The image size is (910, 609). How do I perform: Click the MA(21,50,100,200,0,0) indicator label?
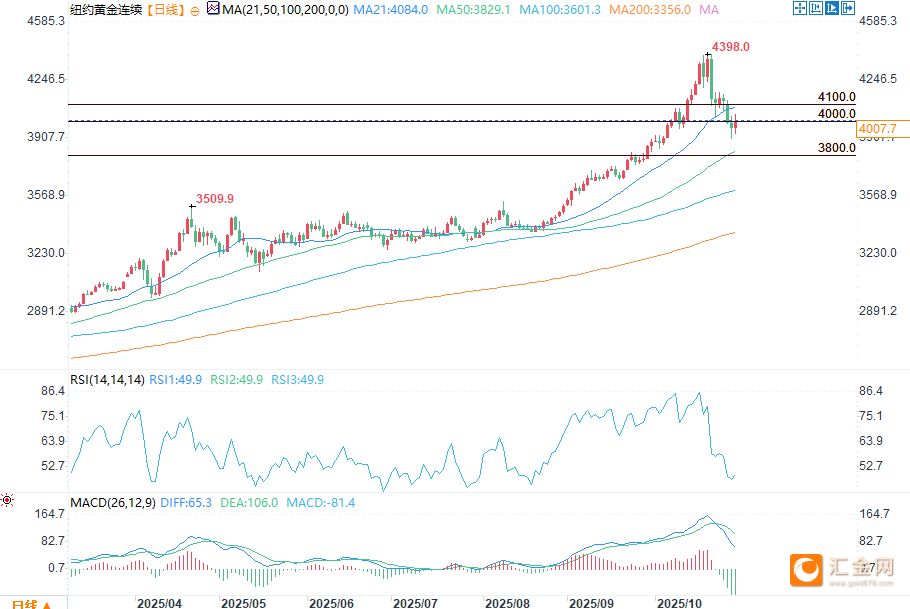click(285, 10)
